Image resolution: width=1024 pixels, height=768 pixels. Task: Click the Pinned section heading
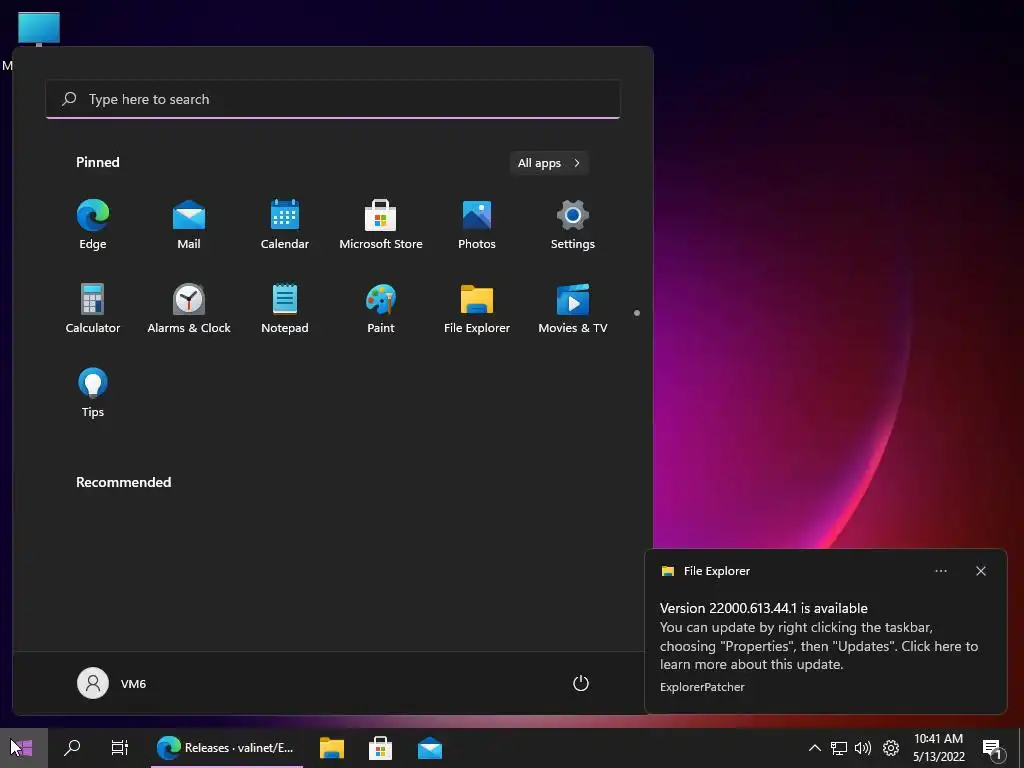[x=98, y=162]
